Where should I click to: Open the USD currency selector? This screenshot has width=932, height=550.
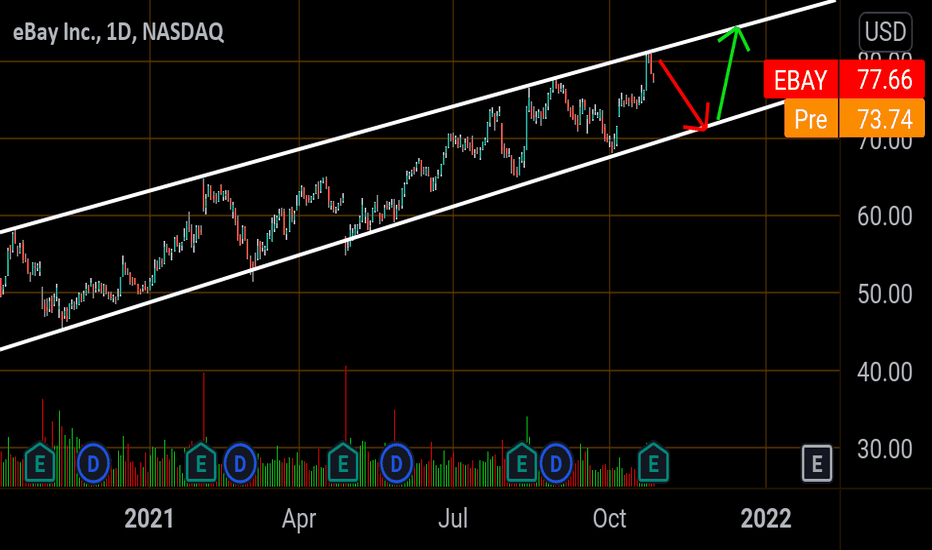(885, 32)
